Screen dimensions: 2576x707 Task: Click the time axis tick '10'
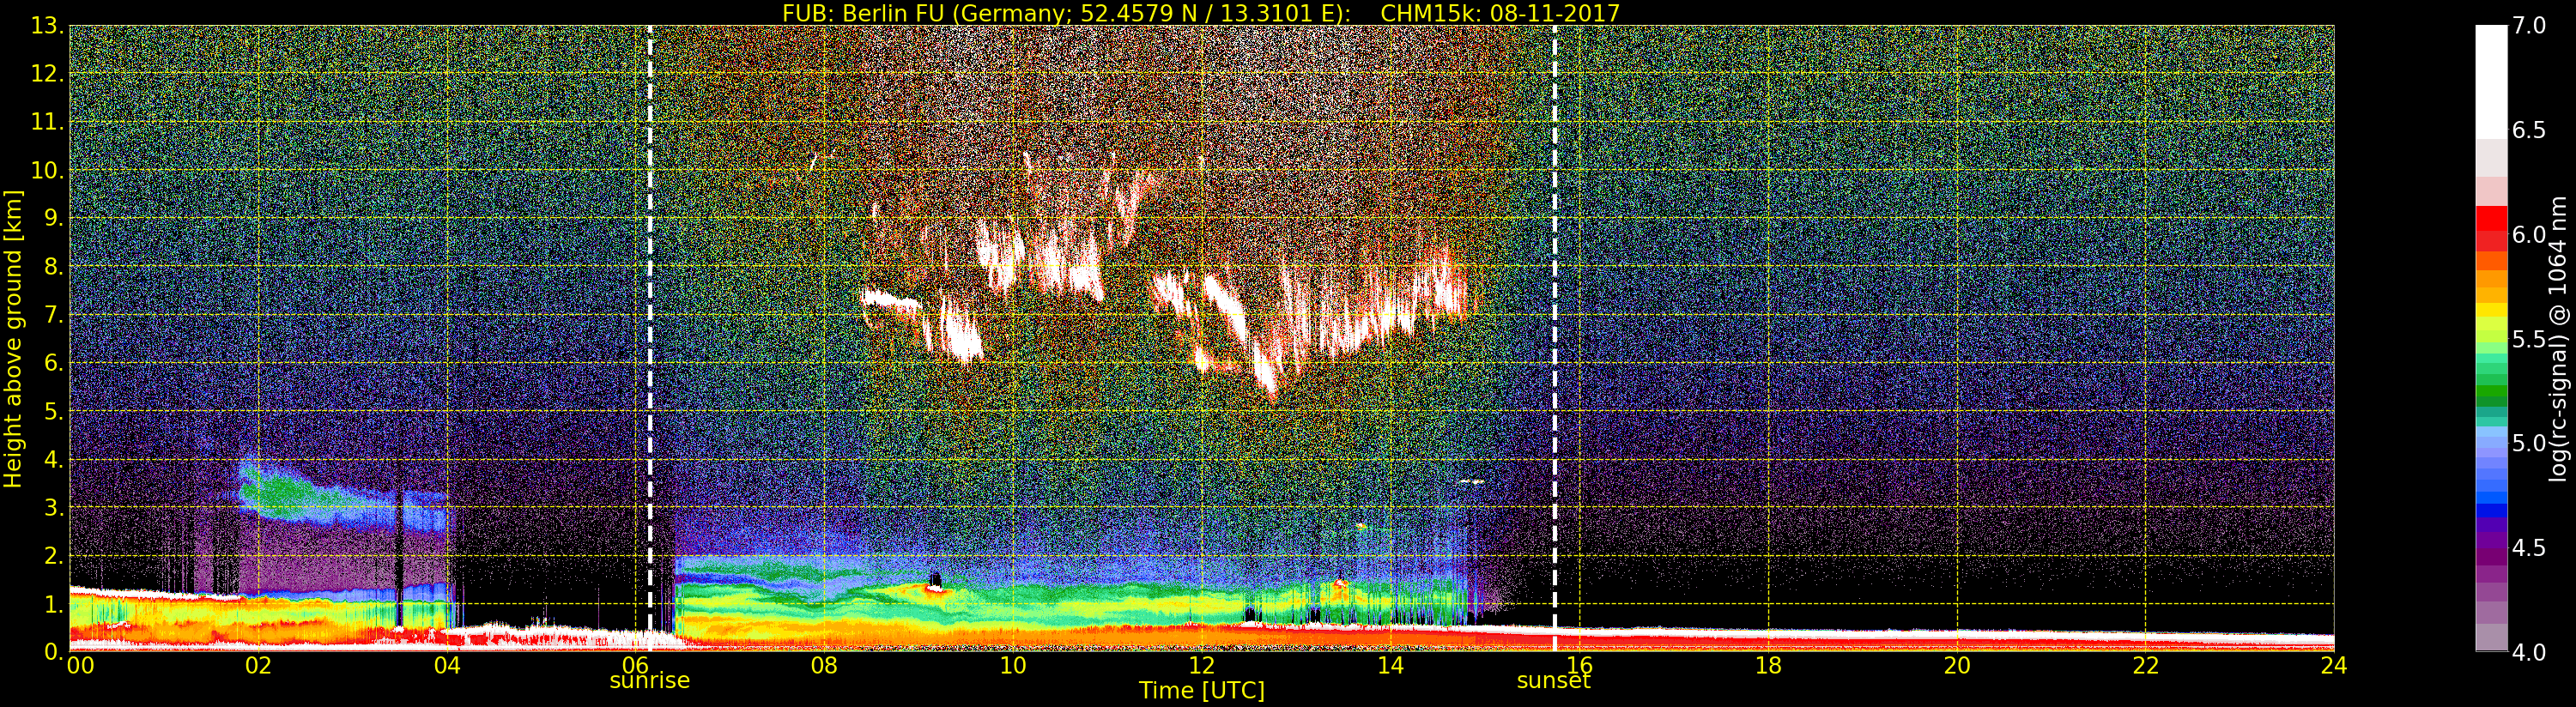pyautogui.click(x=1013, y=665)
